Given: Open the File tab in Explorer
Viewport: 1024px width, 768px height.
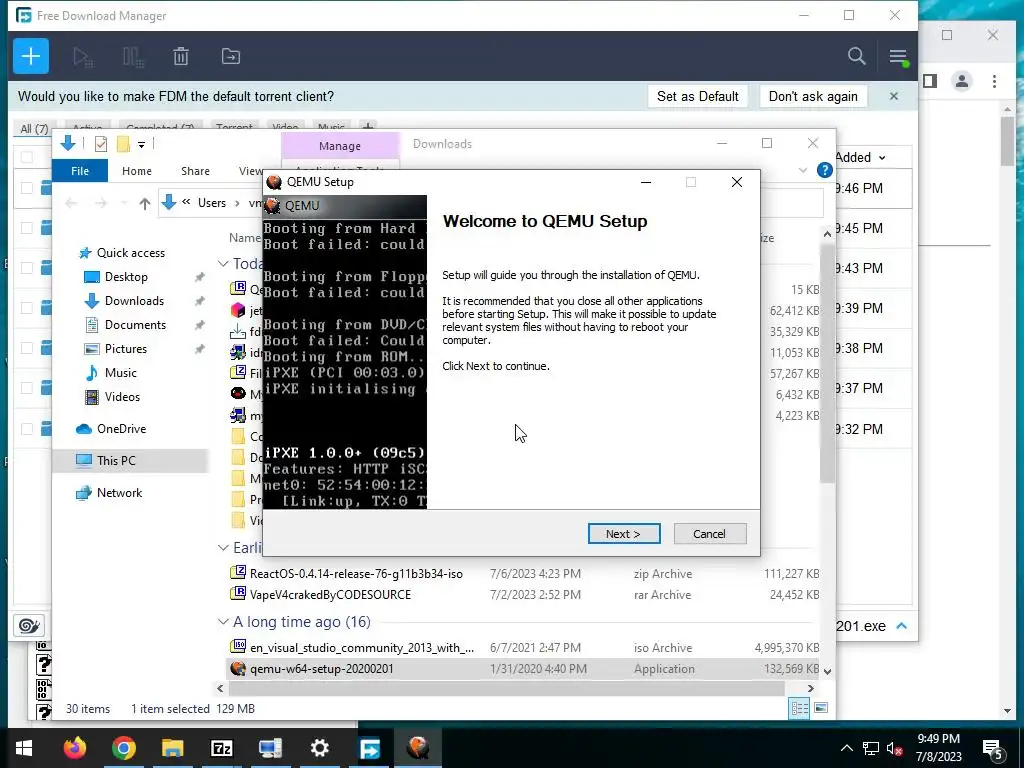Looking at the screenshot, I should [80, 171].
